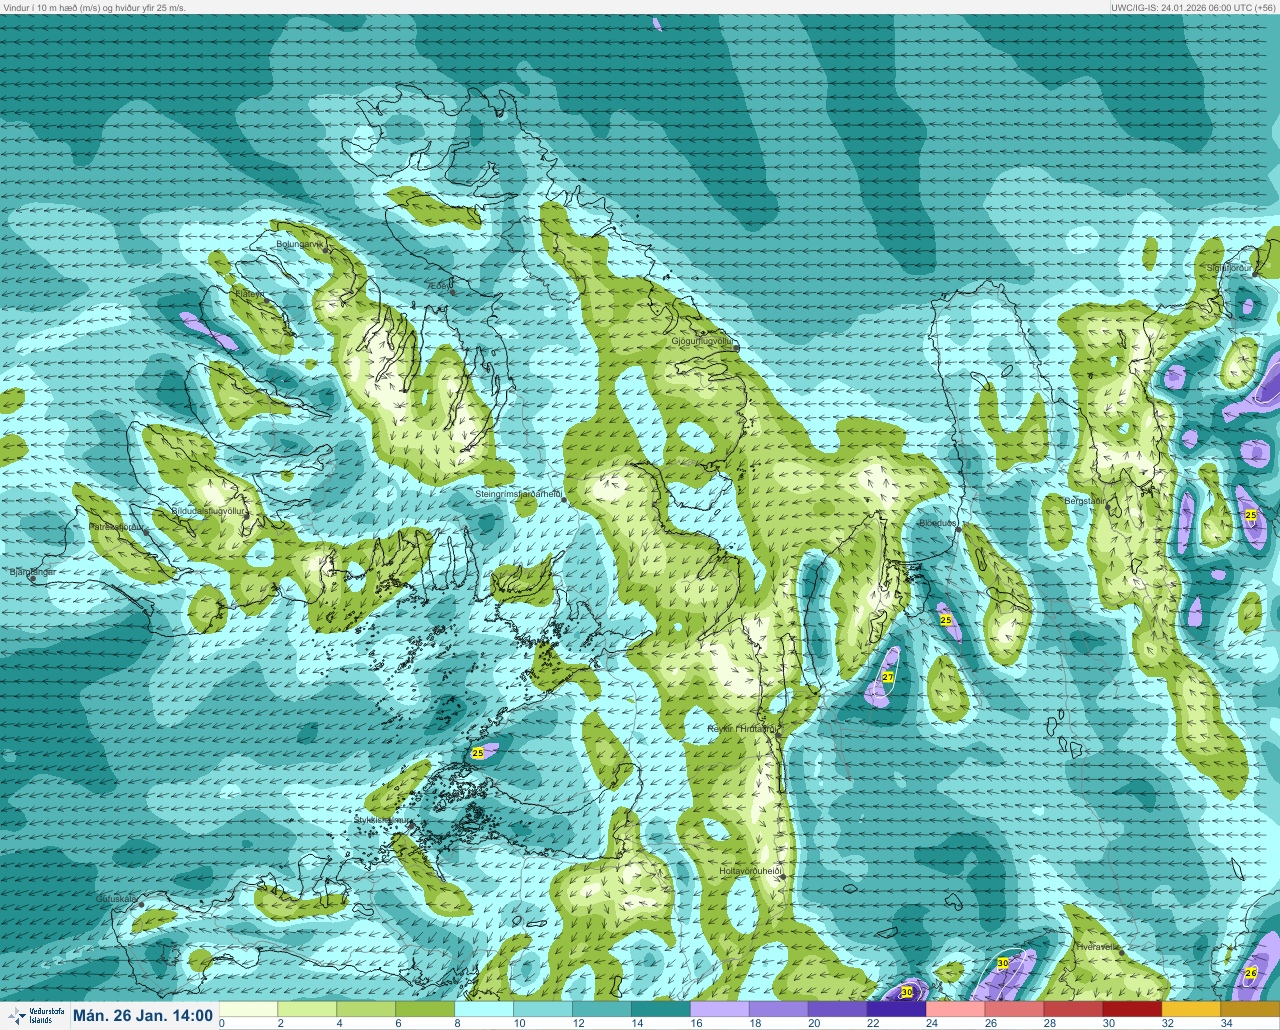
Task: Pick the 24–26 m/s light pink legend swatch
Action: (x=956, y=1009)
